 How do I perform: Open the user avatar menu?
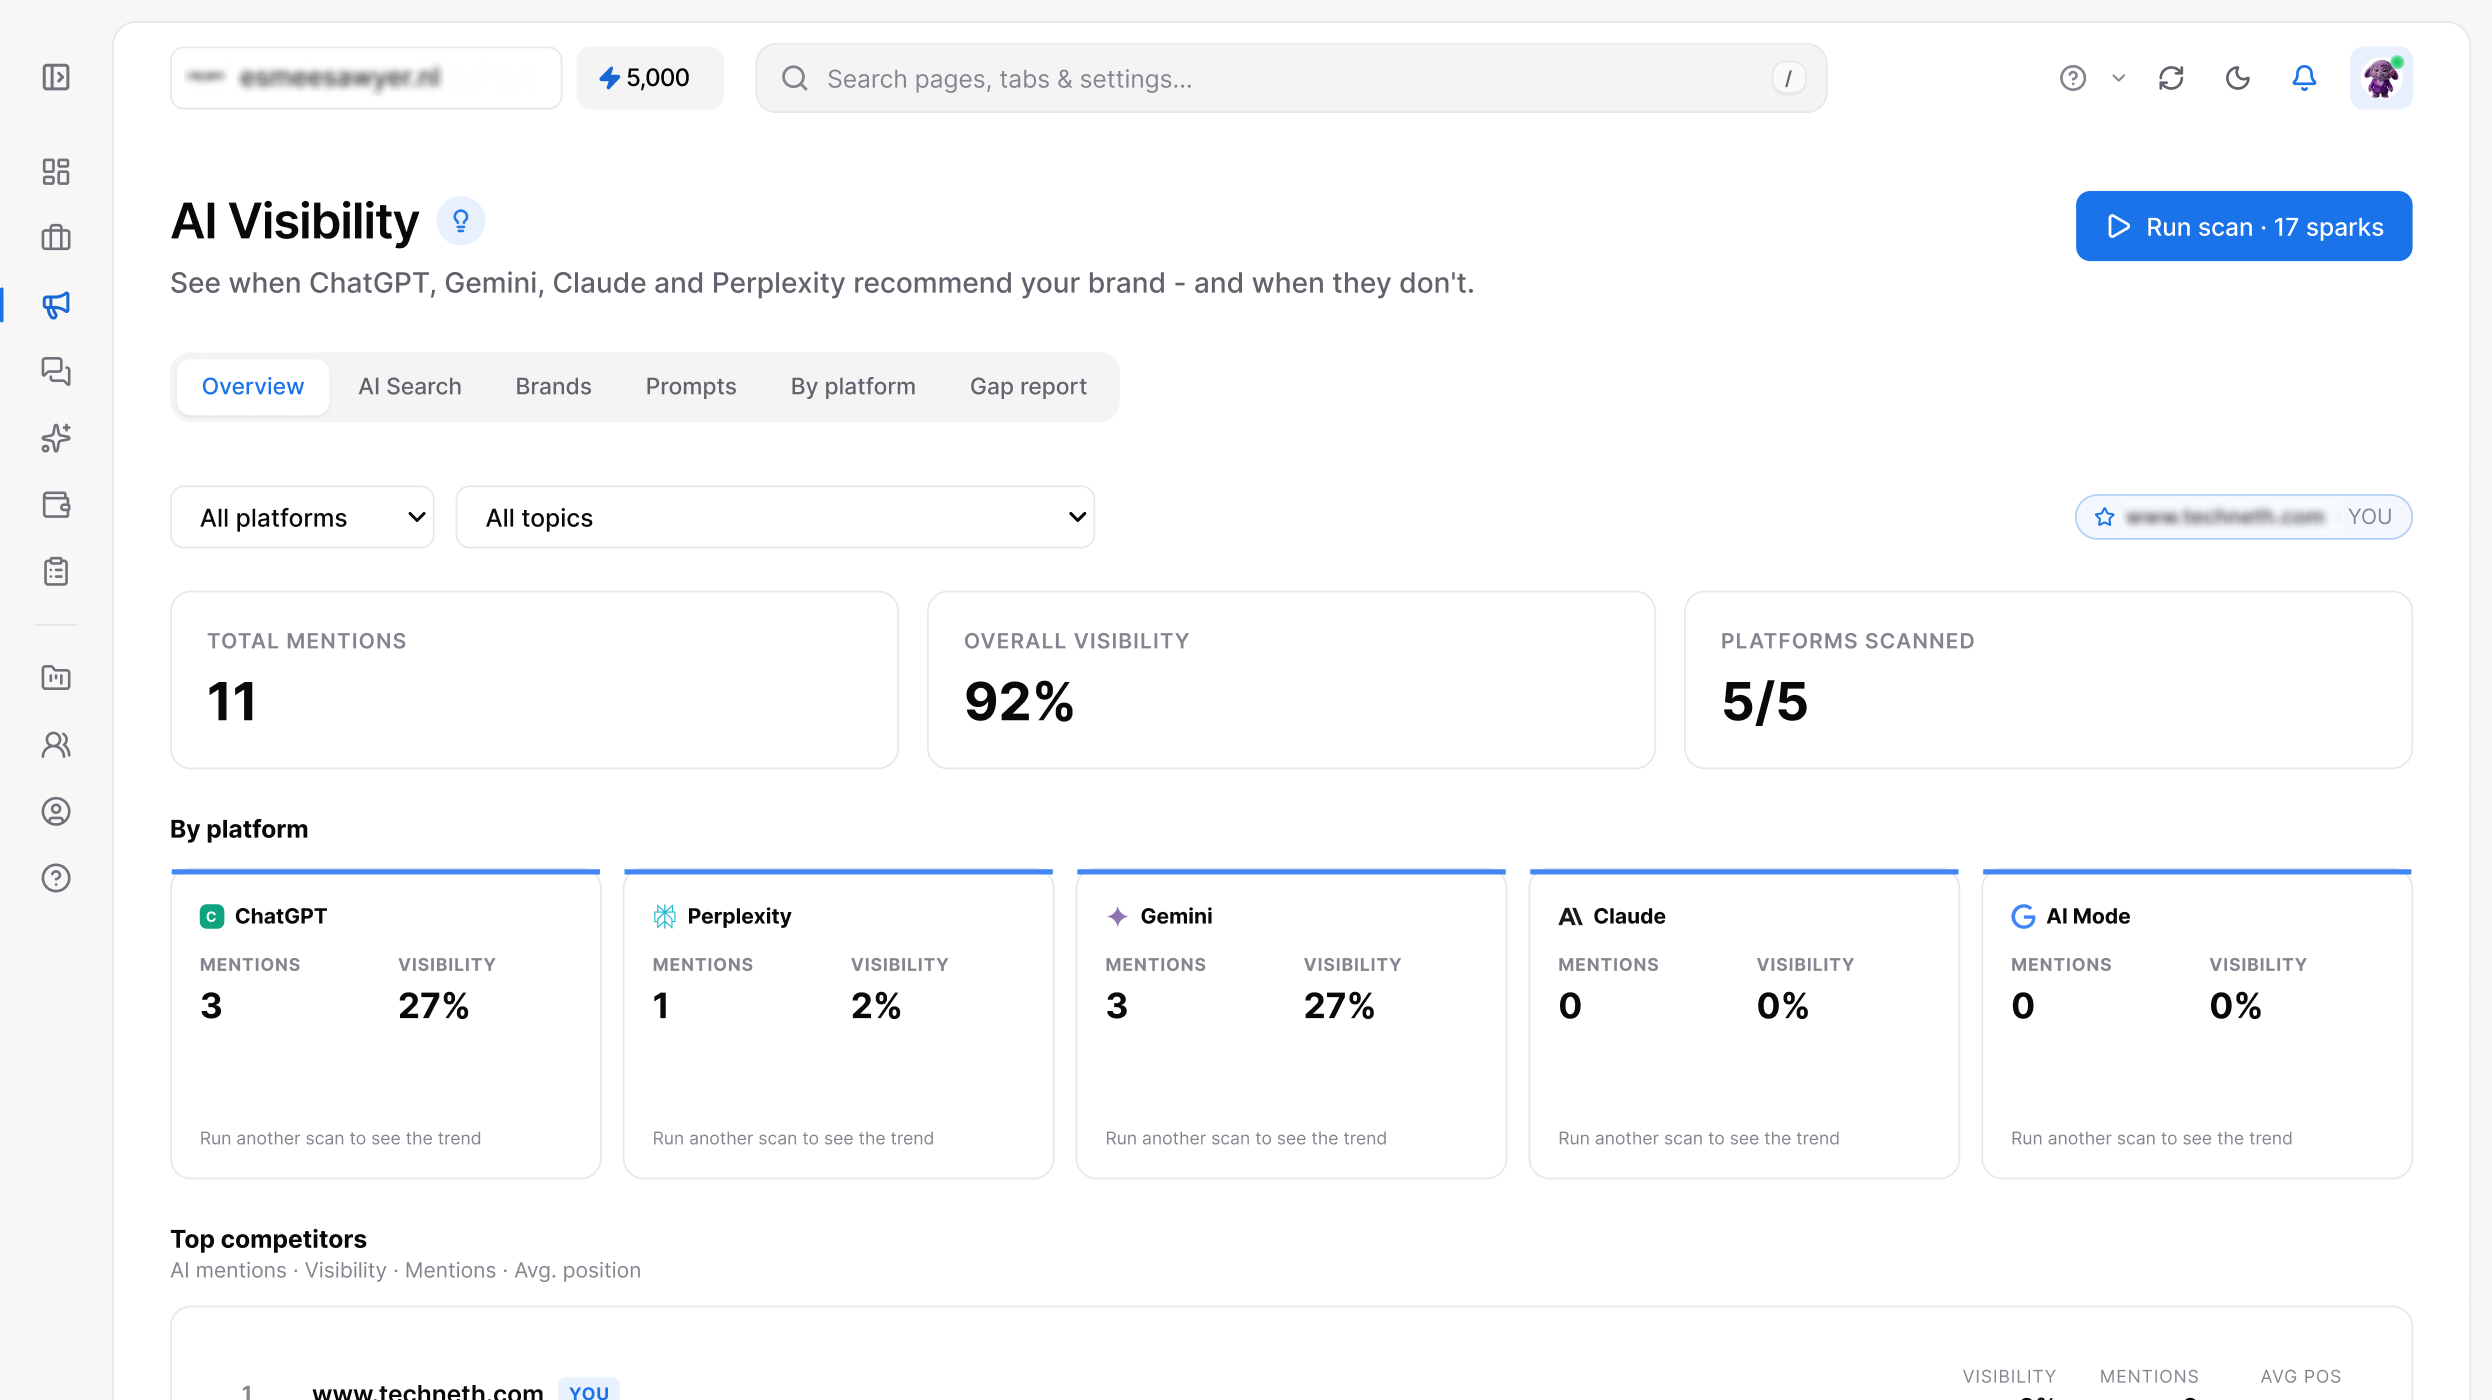[2381, 78]
